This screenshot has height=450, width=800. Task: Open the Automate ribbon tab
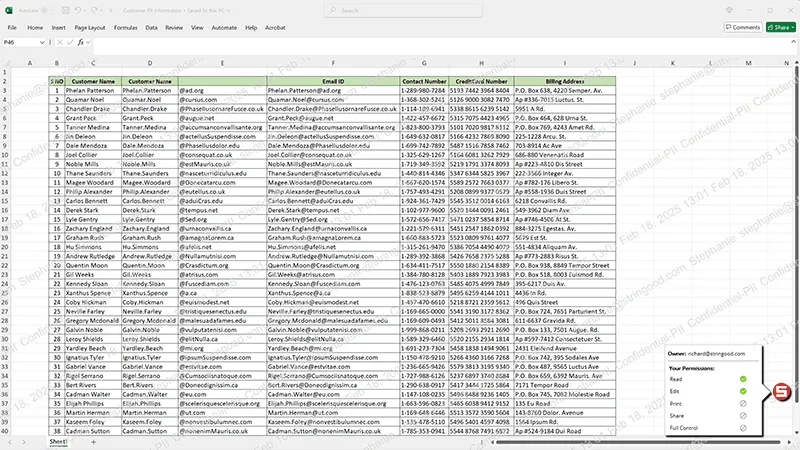tap(224, 28)
